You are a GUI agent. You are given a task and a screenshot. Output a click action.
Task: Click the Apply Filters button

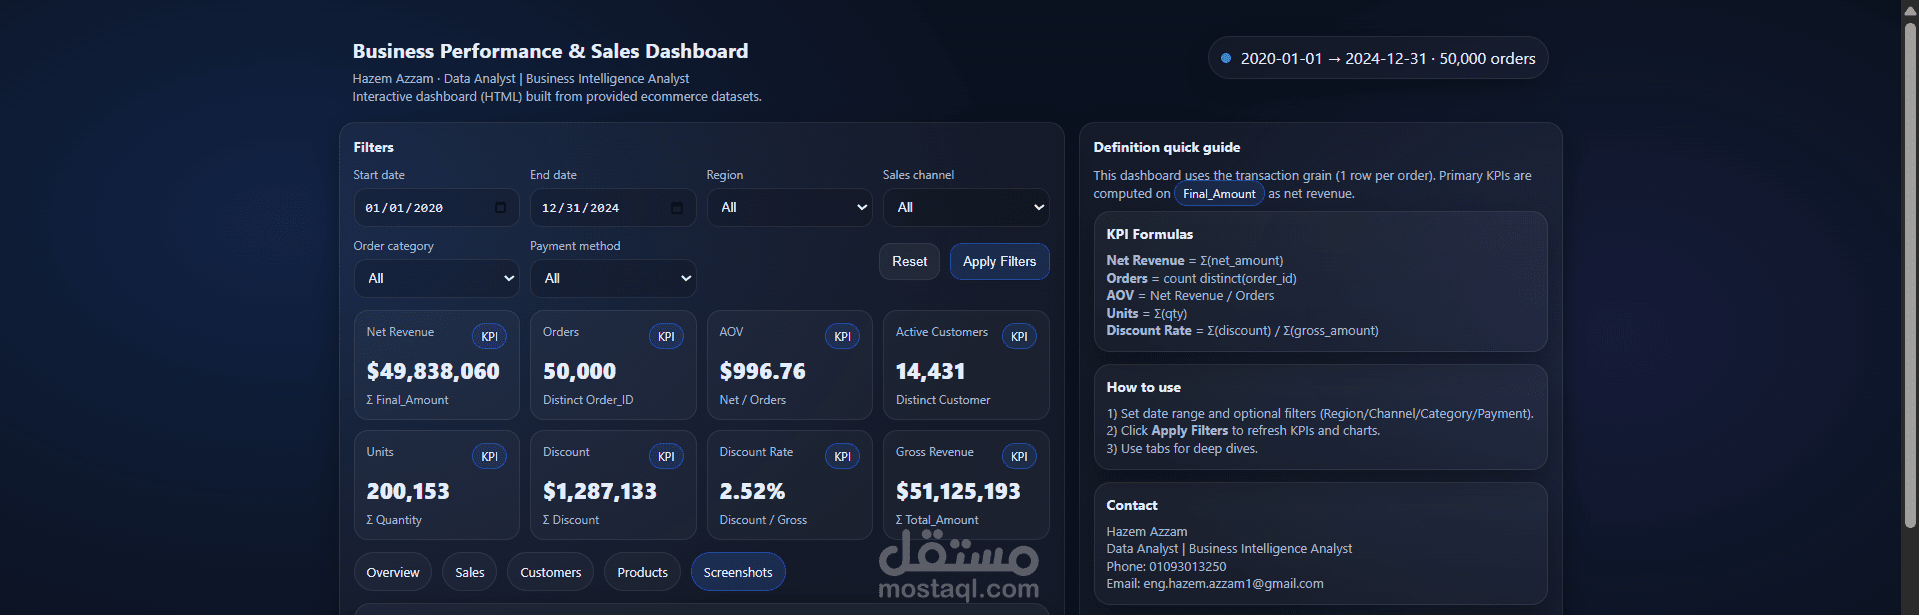click(x=999, y=262)
